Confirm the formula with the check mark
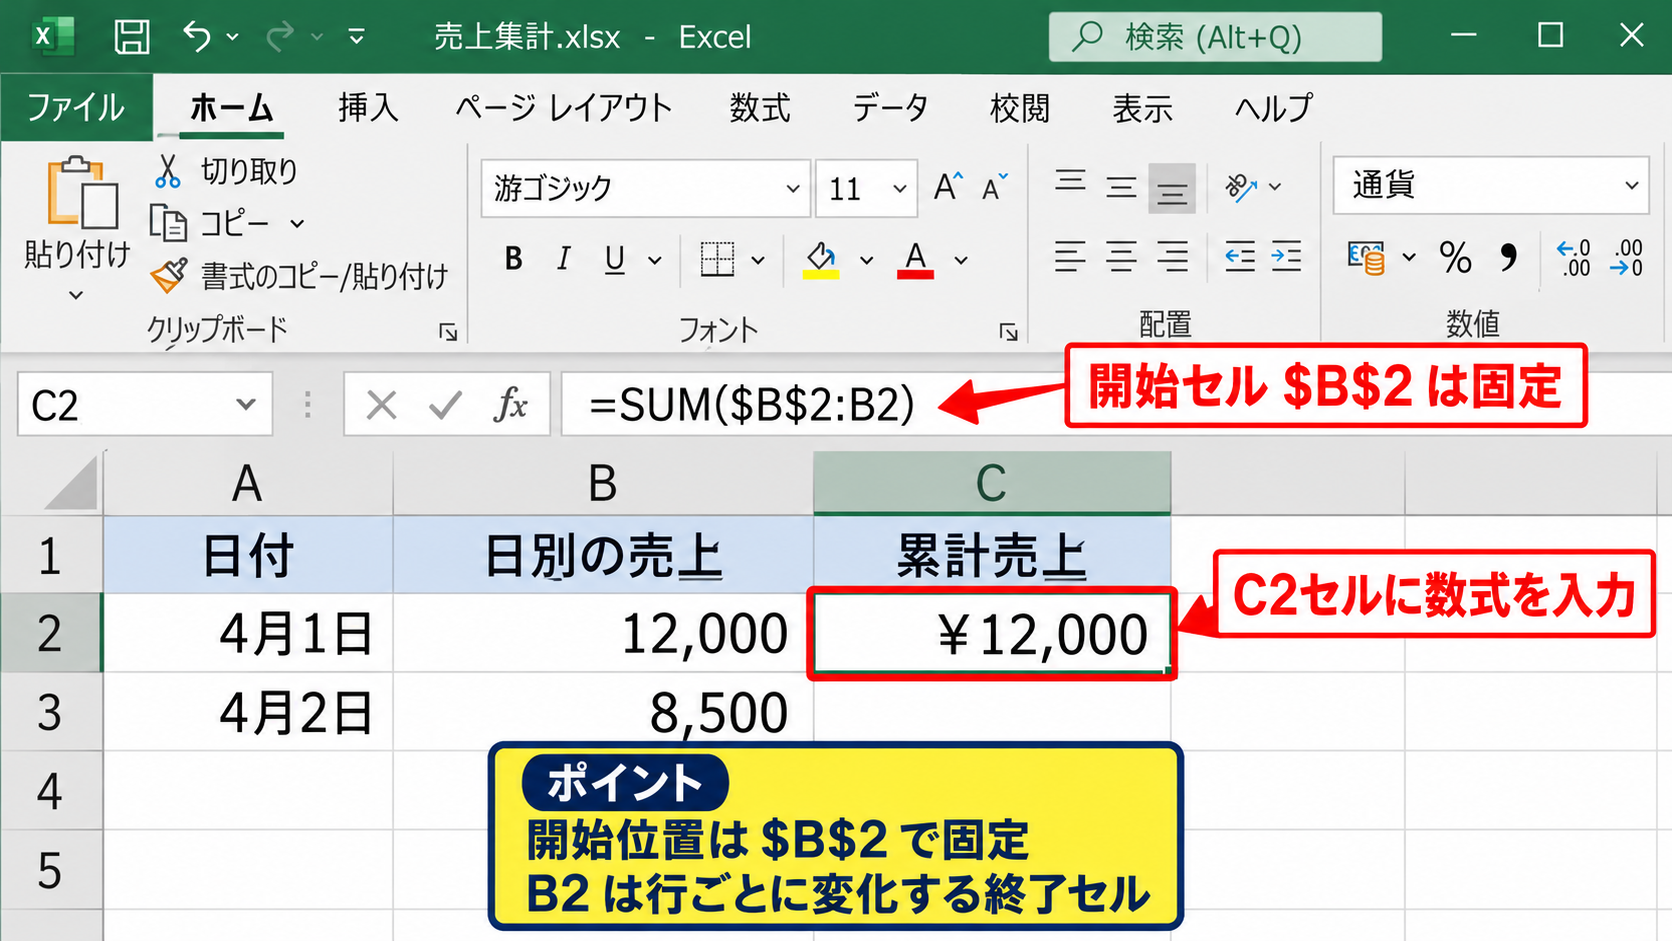This screenshot has height=941, width=1672. (x=444, y=404)
